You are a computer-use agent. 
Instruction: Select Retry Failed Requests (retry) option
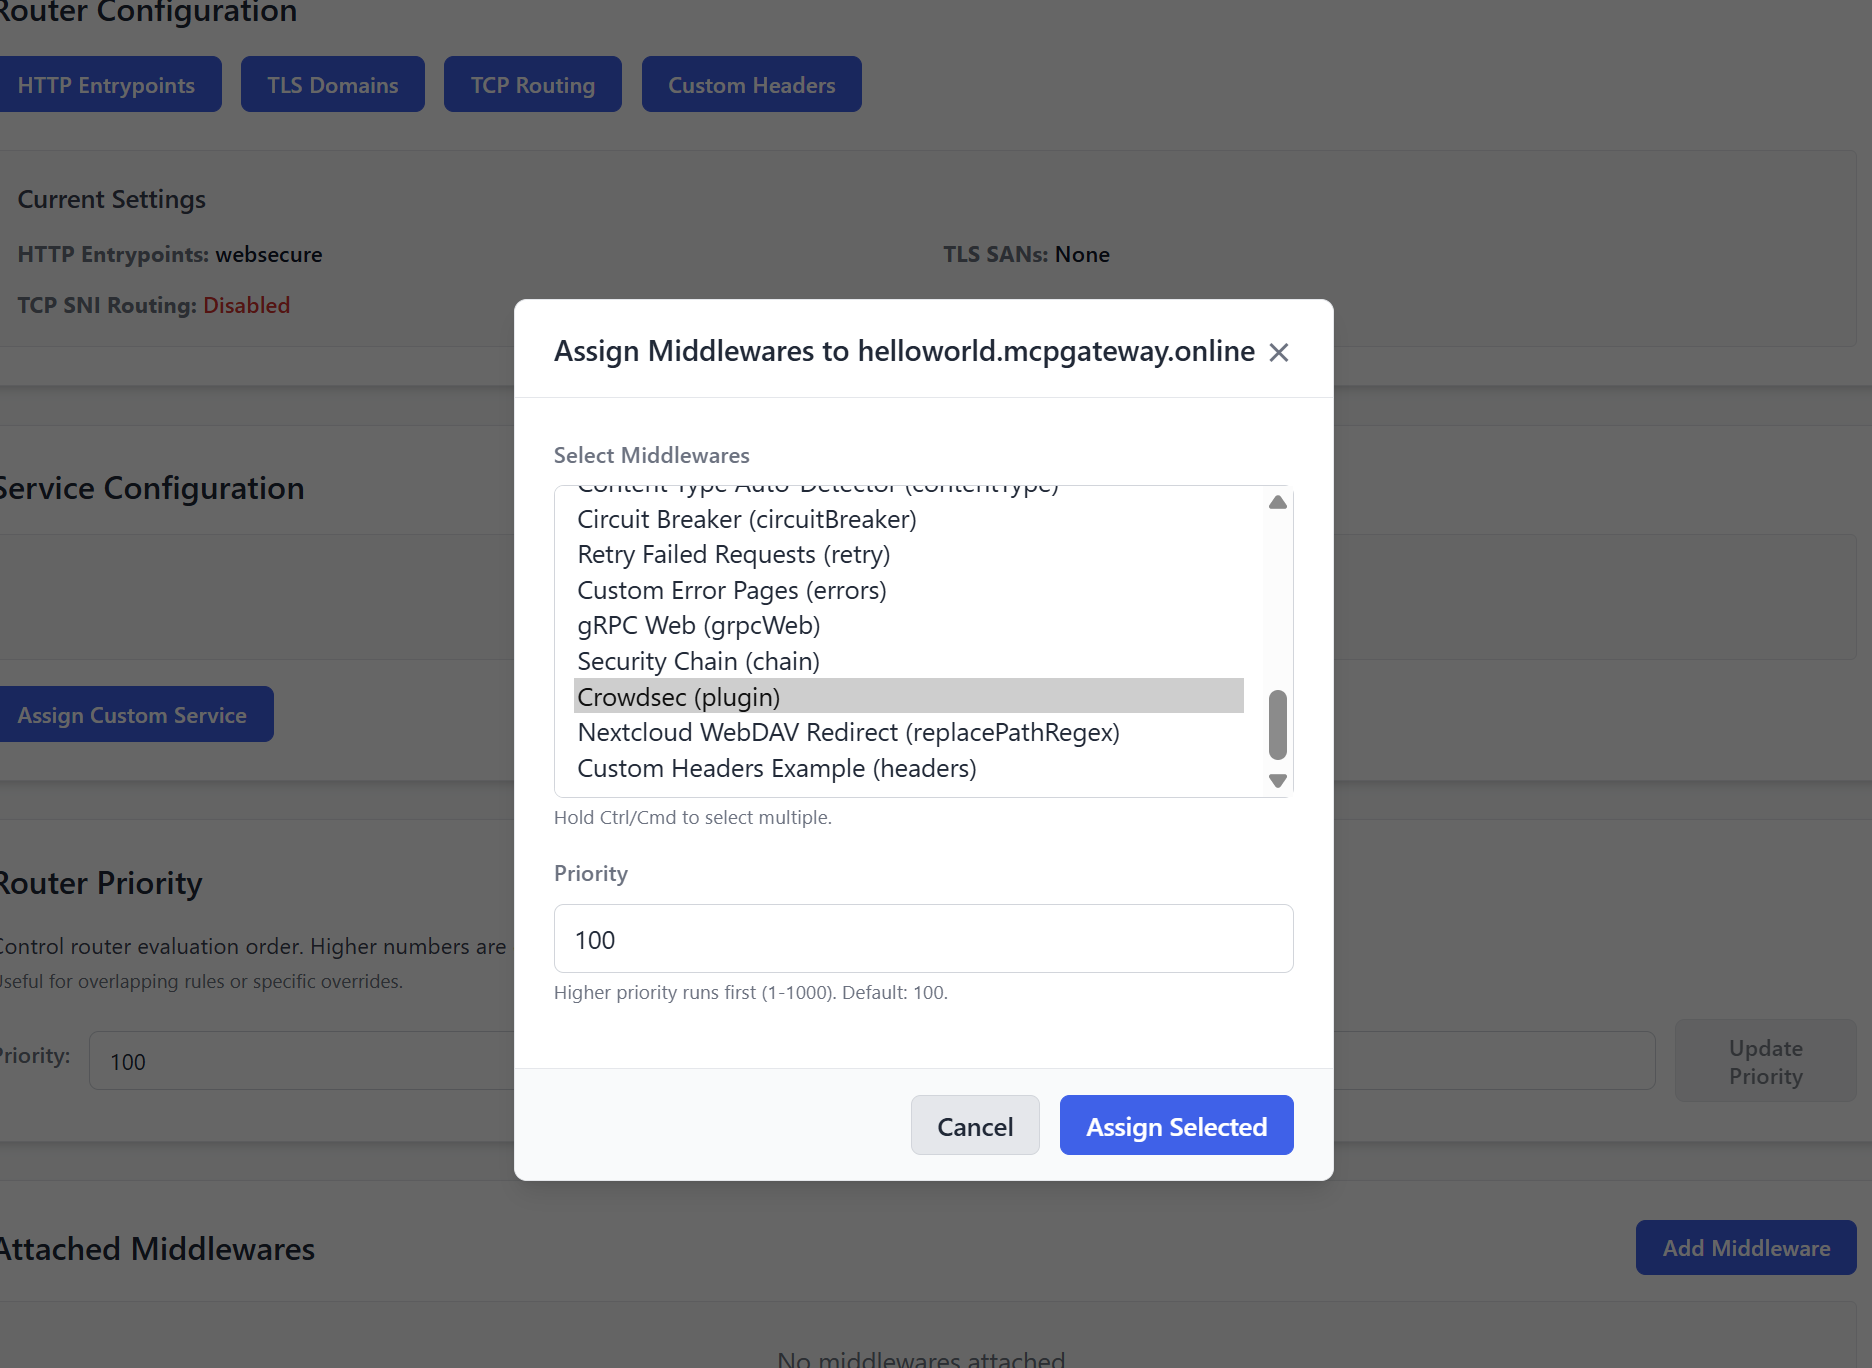coord(908,554)
